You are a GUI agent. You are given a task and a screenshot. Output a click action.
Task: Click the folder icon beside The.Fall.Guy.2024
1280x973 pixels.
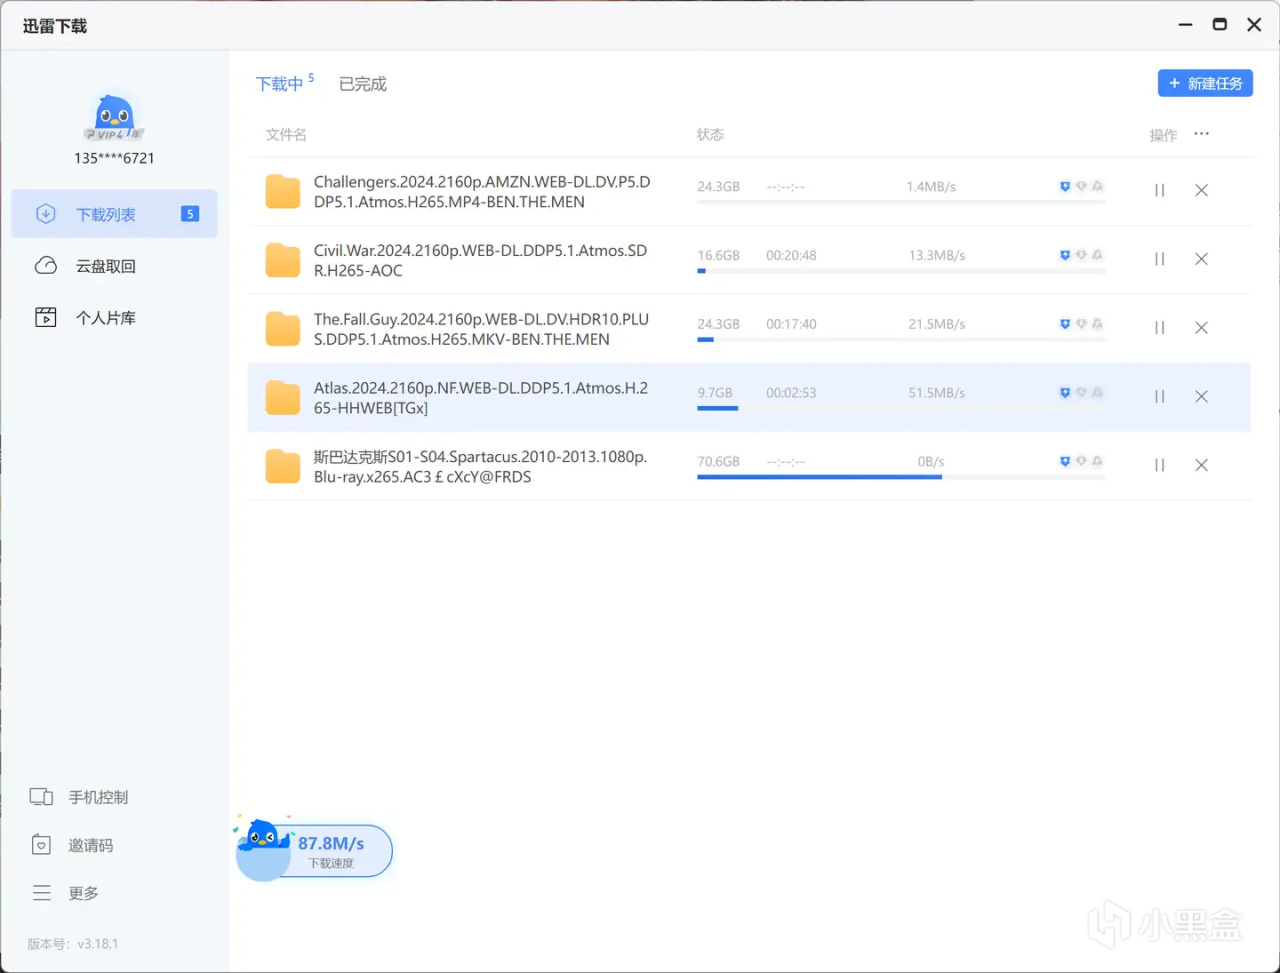(283, 329)
